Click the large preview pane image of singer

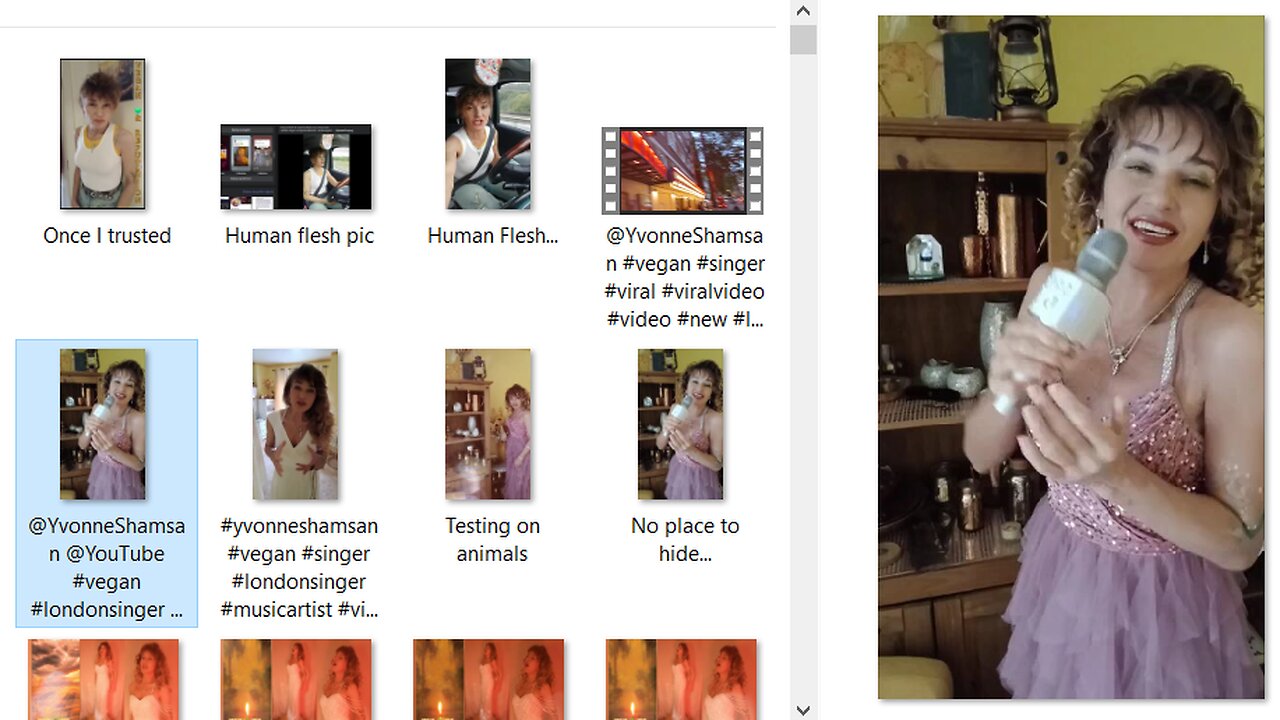point(1071,357)
